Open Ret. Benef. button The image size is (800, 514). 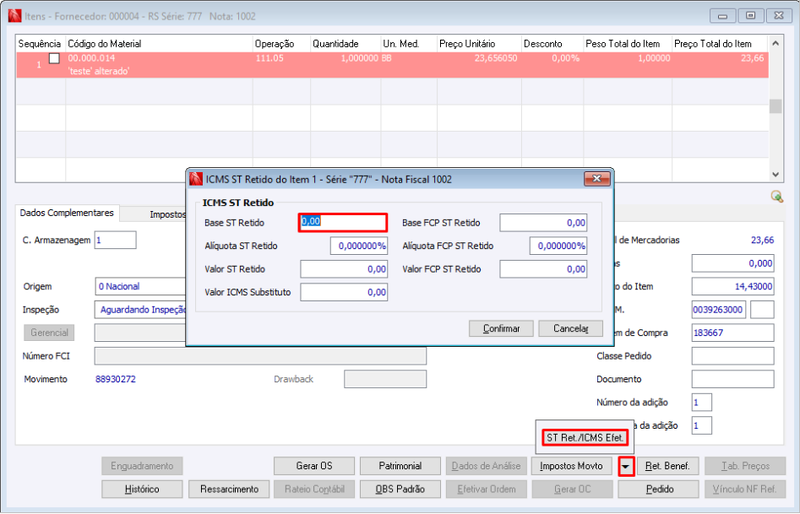click(x=667, y=466)
